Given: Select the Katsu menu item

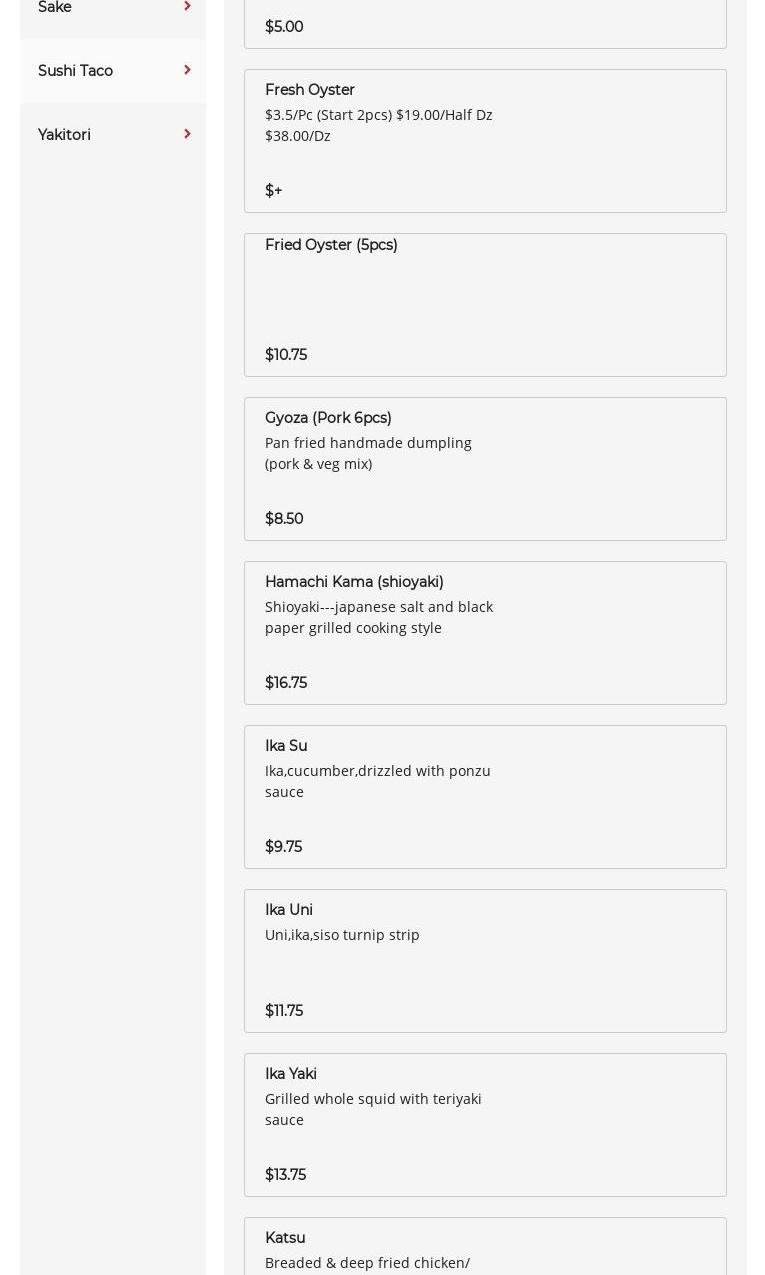Looking at the screenshot, I should tap(485, 1245).
